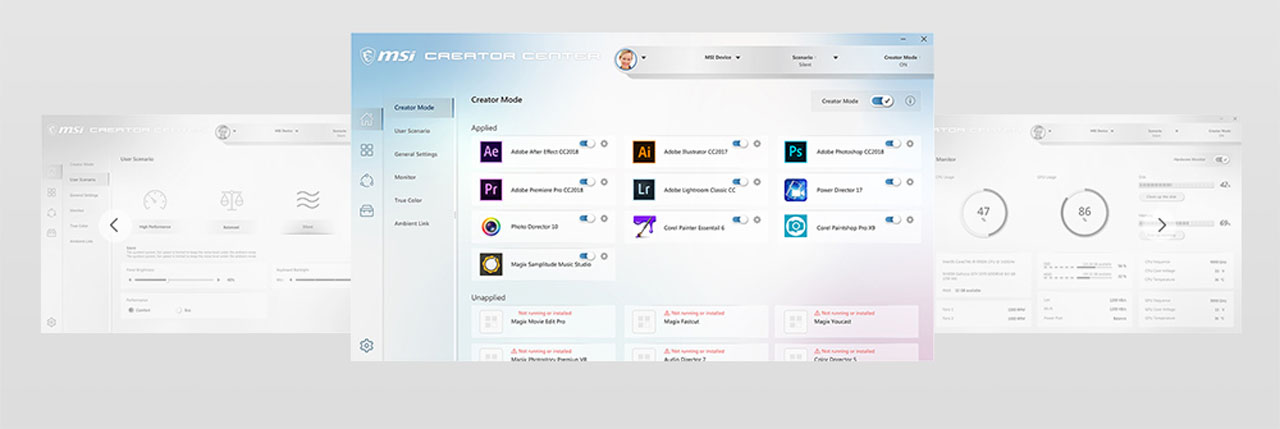This screenshot has height=429, width=1280.
Task: Click the Home icon in the sidebar
Action: click(x=367, y=120)
